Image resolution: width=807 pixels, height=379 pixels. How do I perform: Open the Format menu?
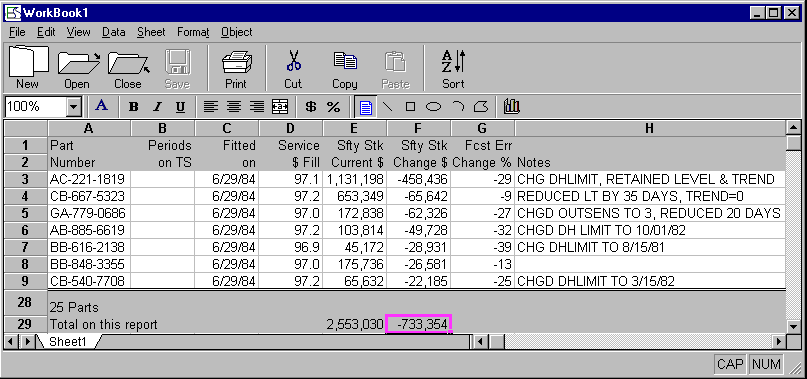click(193, 32)
